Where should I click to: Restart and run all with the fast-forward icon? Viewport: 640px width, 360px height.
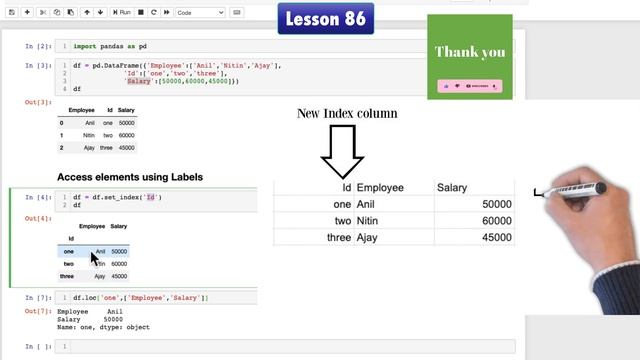coord(167,13)
